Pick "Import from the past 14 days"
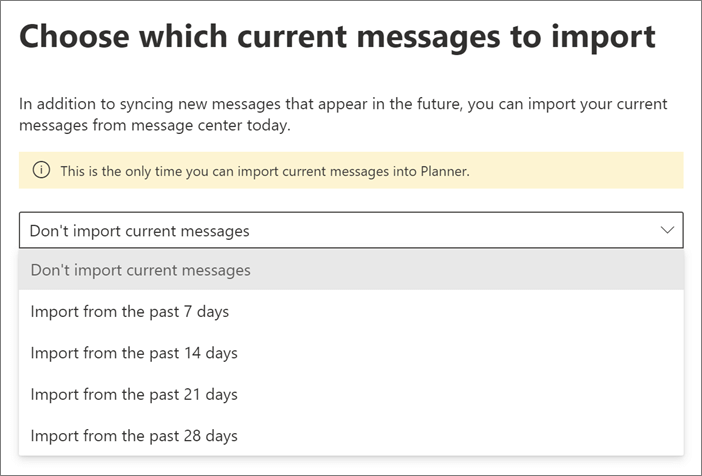702x476 pixels. (134, 353)
